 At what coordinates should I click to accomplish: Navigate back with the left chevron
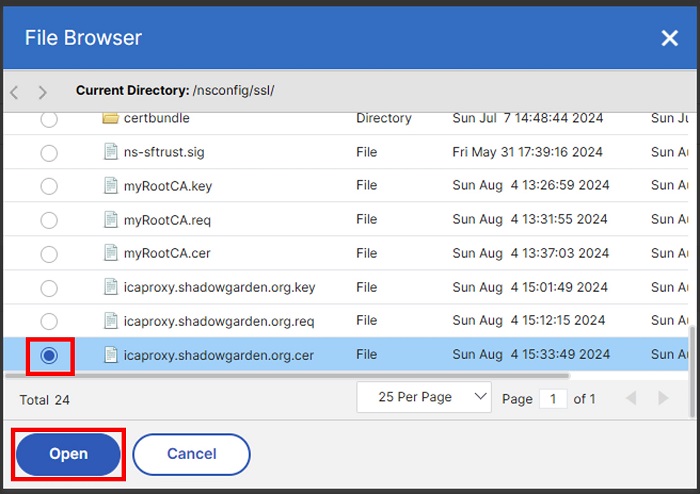(14, 92)
